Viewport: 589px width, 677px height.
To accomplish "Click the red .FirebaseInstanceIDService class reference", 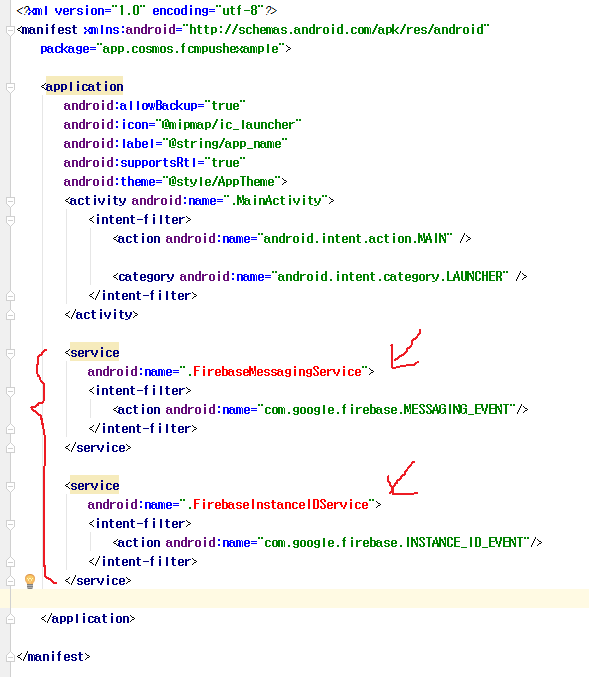I will pos(278,505).
